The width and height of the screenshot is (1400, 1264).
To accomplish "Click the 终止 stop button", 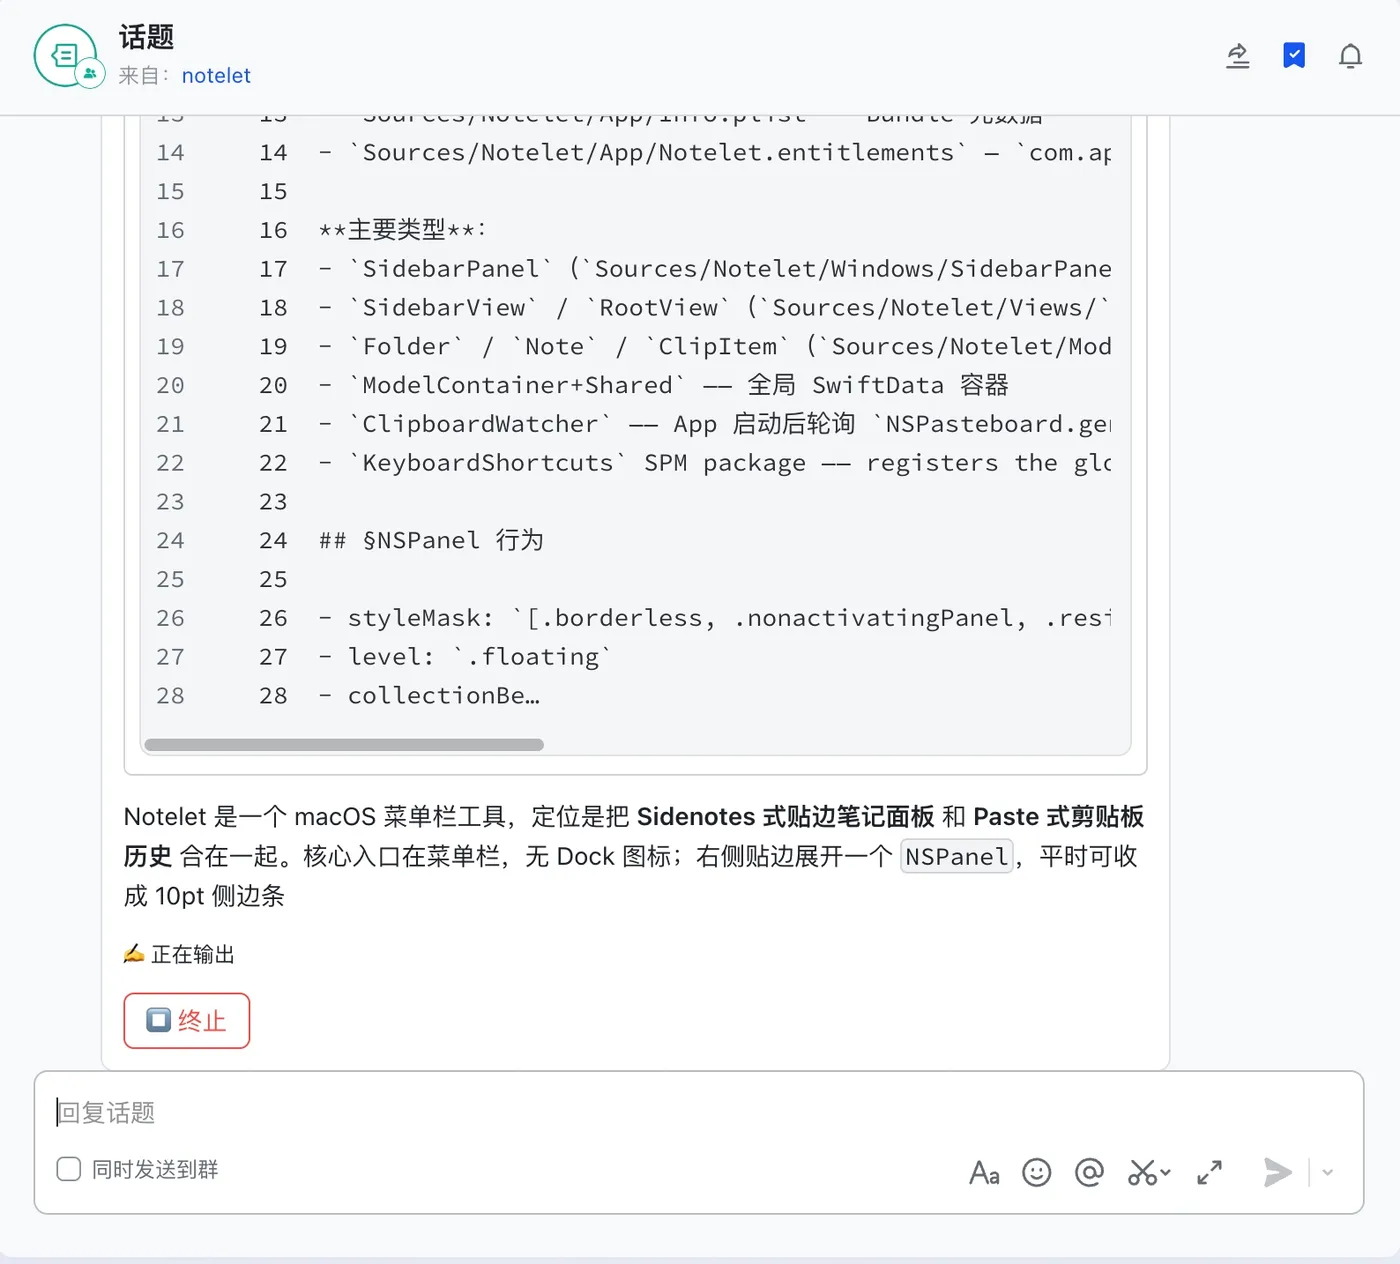I will [187, 1020].
